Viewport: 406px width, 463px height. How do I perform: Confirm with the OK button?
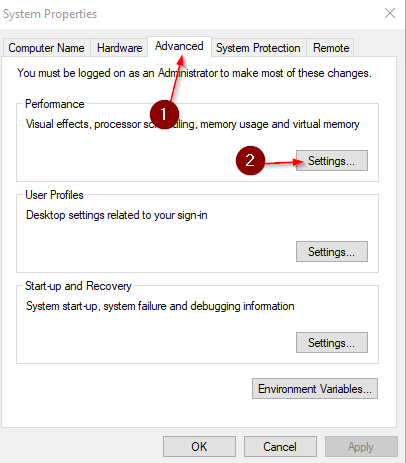(199, 447)
